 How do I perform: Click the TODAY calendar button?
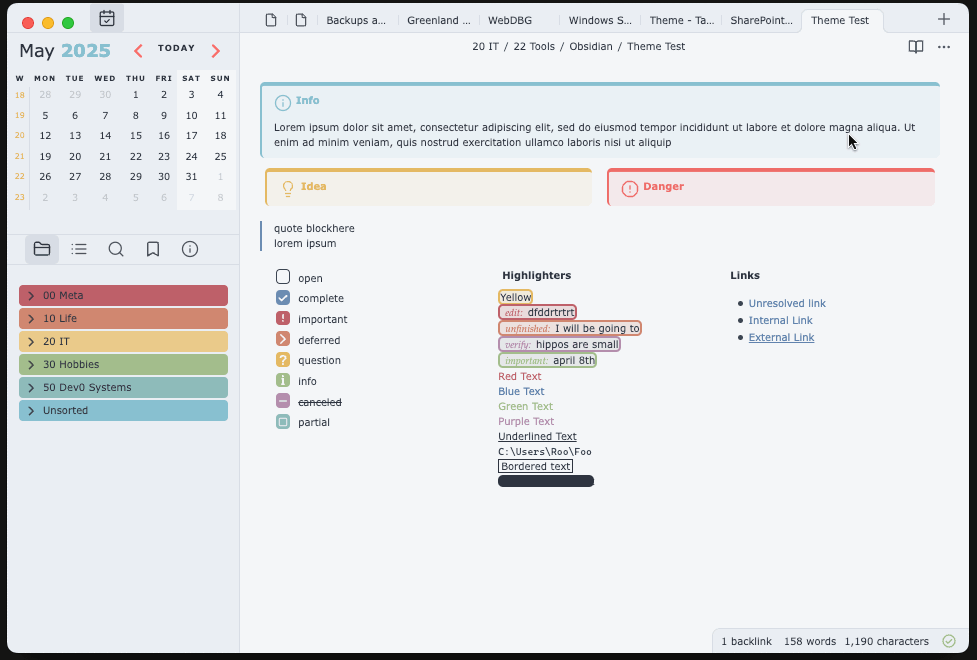coord(176,48)
